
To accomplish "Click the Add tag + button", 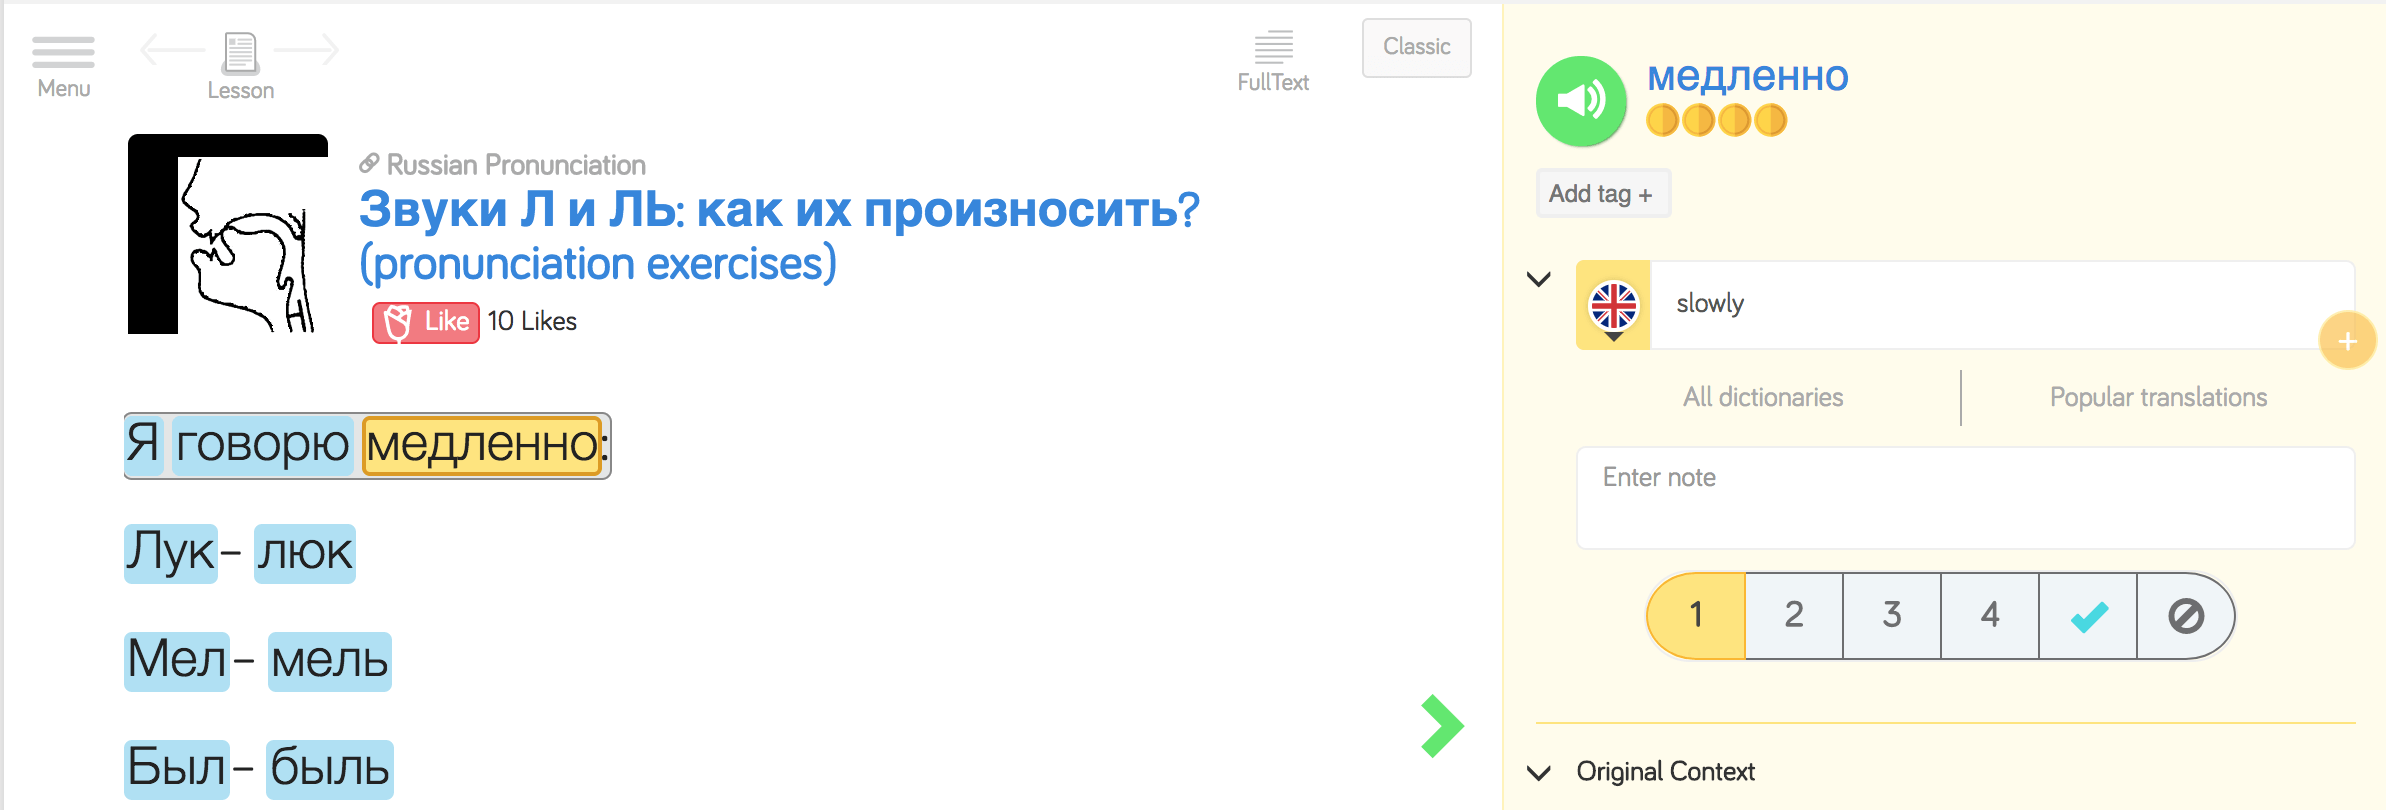I will [1602, 194].
